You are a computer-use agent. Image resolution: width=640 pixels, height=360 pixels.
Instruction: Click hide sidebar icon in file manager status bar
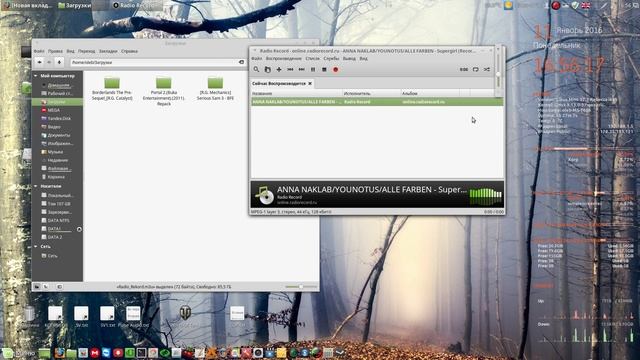coord(60,287)
